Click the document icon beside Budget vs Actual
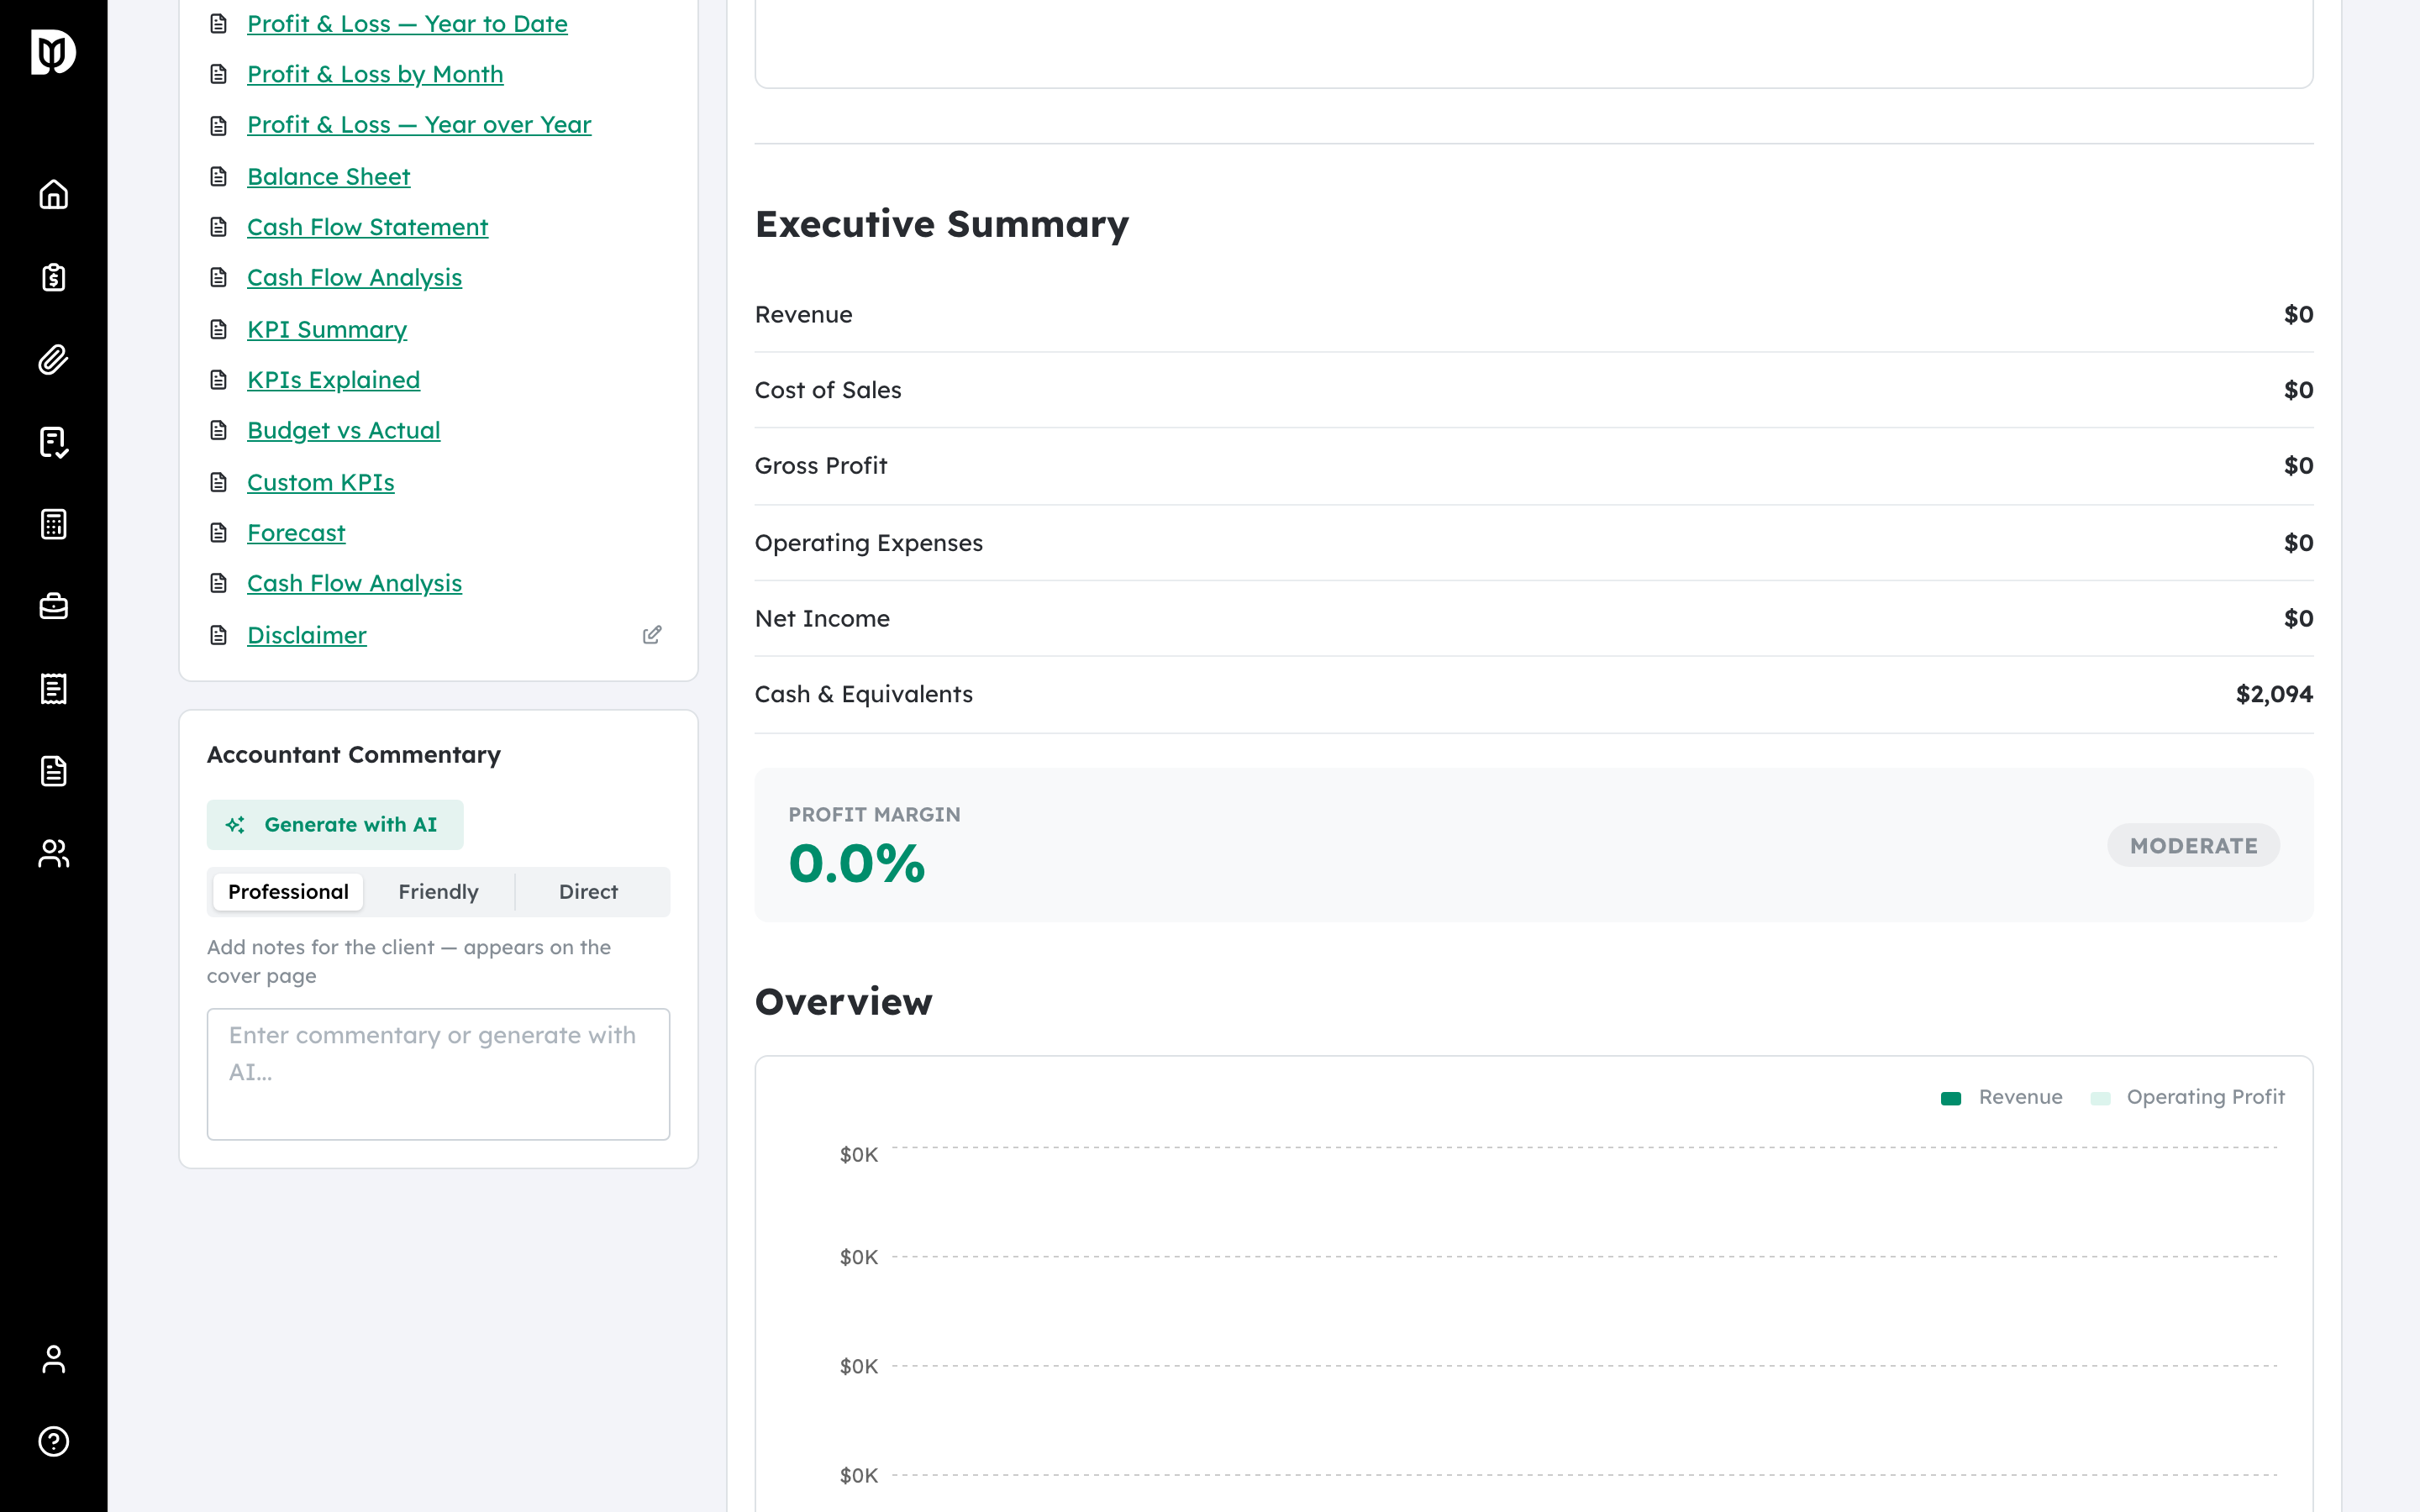The image size is (2420, 1512). click(x=218, y=430)
